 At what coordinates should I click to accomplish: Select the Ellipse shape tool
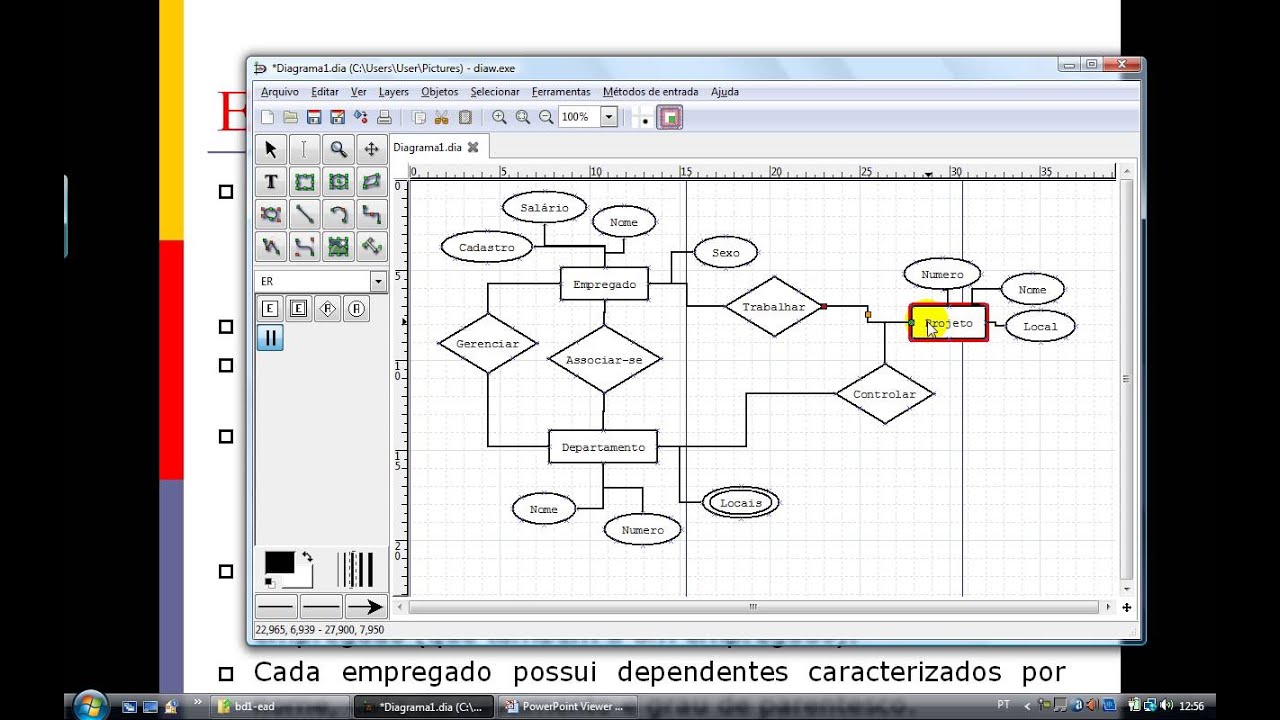[x=338, y=182]
